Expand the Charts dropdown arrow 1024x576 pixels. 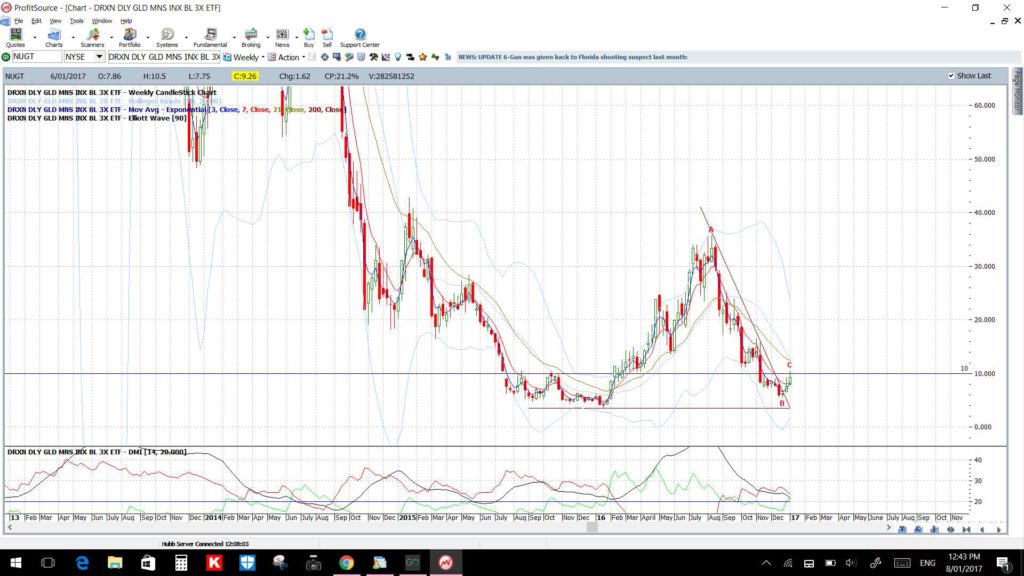(x=72, y=37)
